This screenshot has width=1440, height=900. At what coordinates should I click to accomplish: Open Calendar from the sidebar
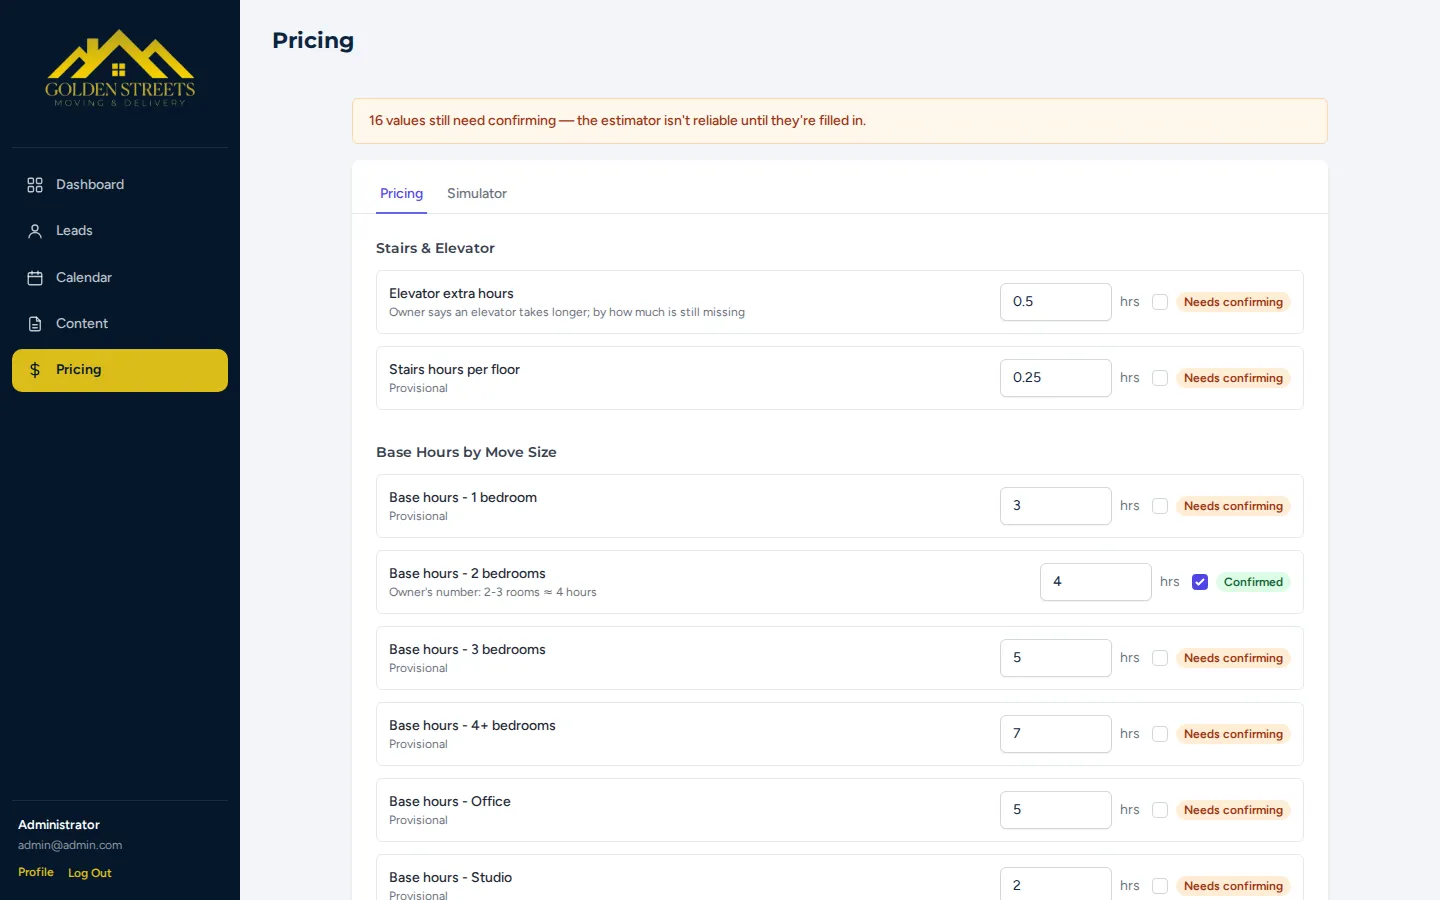point(120,278)
